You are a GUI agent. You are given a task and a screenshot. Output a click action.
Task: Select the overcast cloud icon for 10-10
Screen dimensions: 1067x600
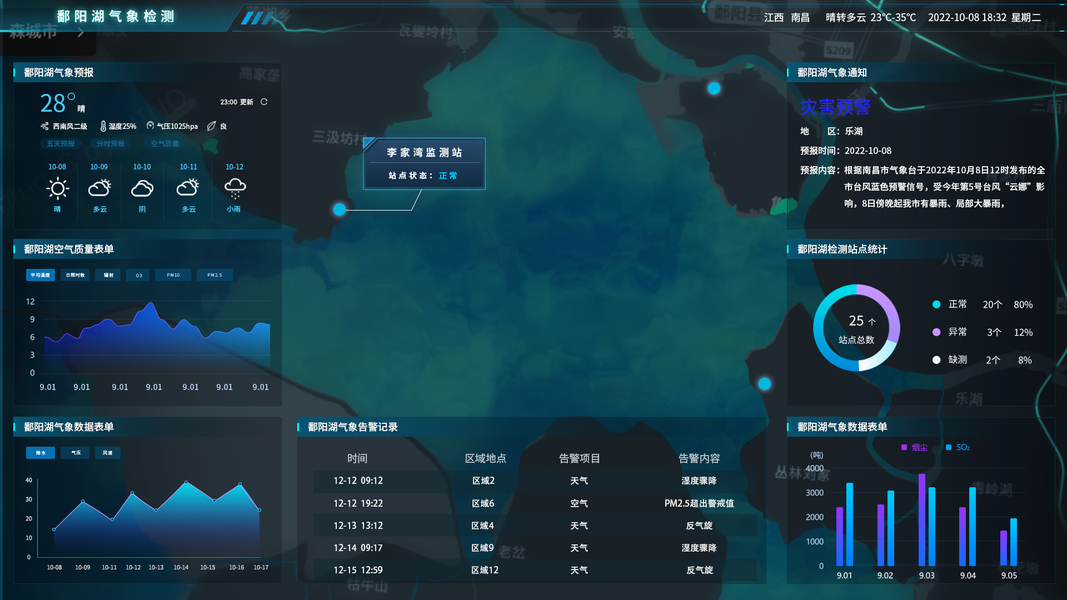click(142, 188)
